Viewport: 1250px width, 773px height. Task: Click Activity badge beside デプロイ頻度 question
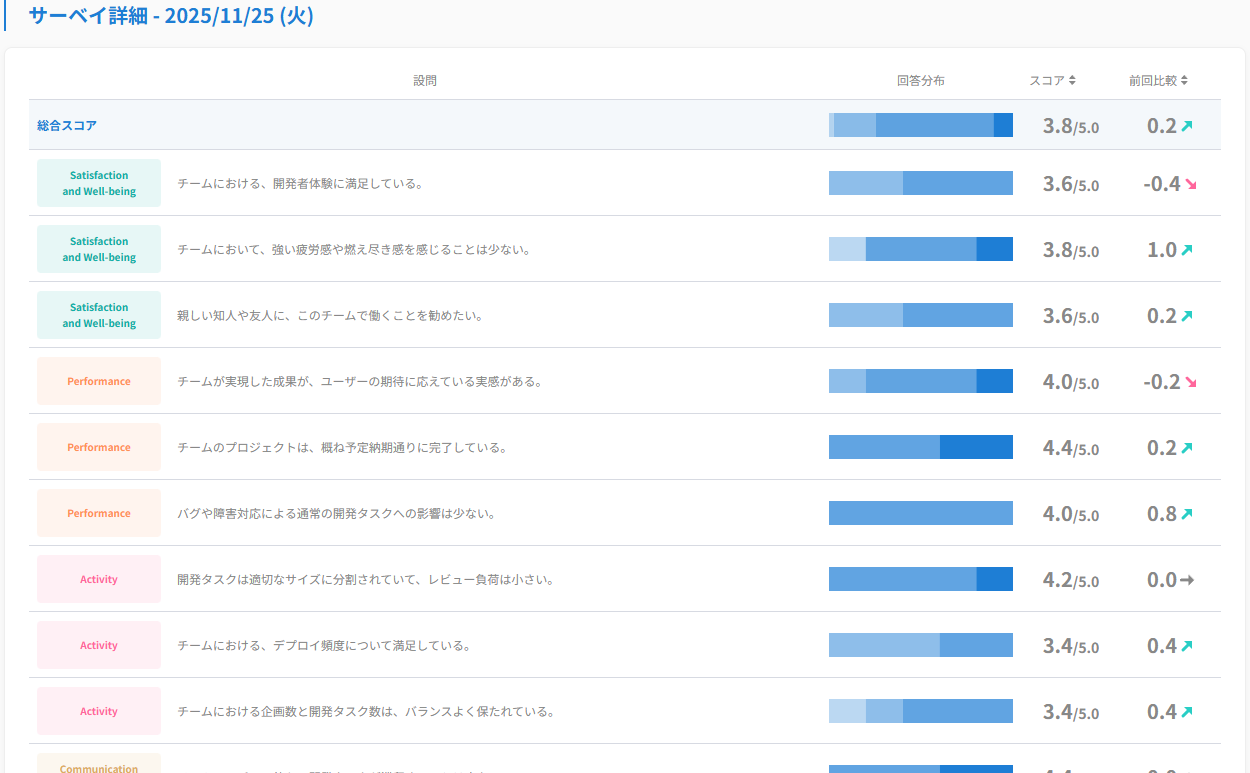pyautogui.click(x=99, y=645)
